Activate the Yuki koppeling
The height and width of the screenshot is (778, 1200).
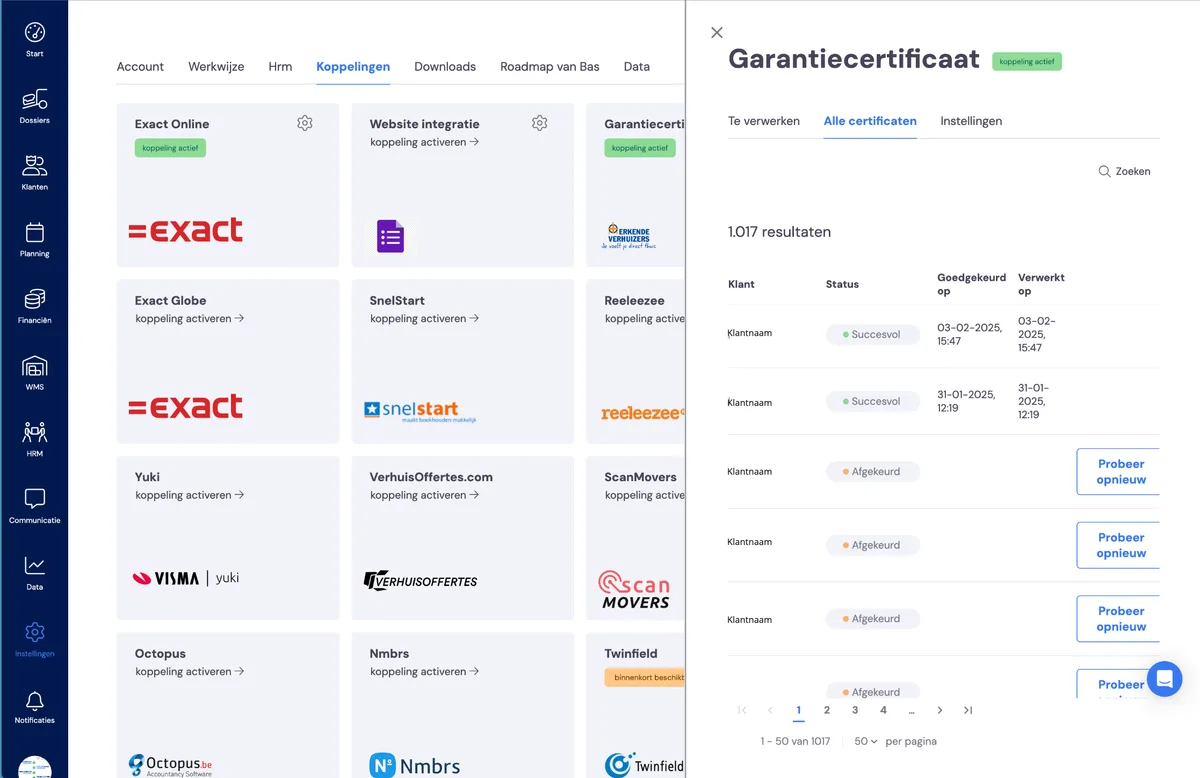[x=190, y=495]
